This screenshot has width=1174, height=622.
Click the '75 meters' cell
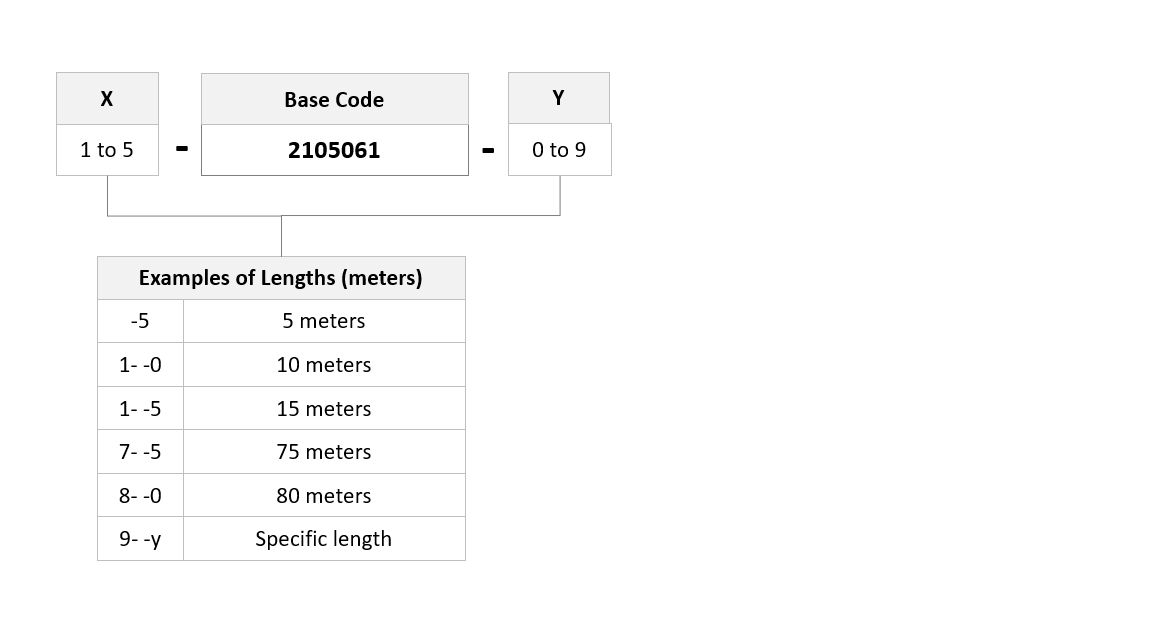[324, 451]
